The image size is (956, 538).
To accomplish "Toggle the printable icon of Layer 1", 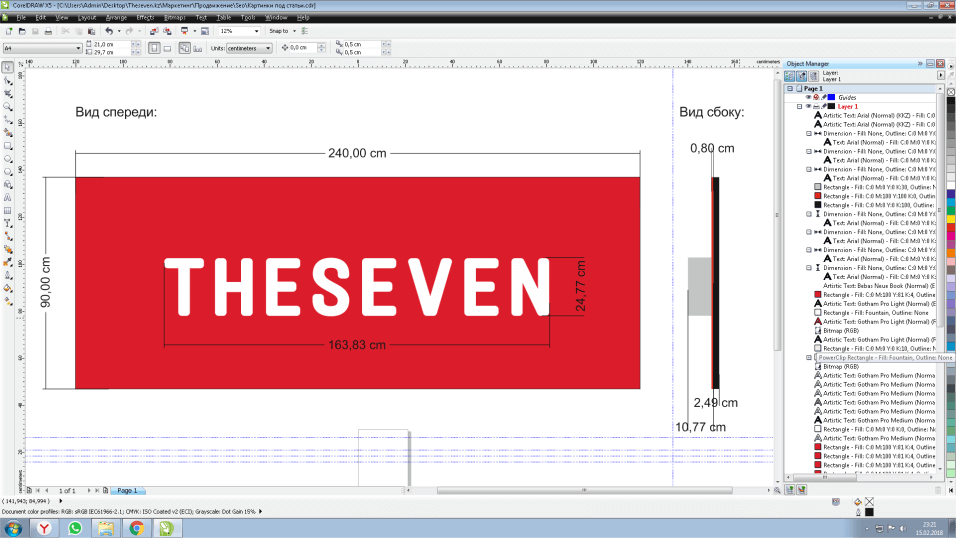I will [x=816, y=107].
